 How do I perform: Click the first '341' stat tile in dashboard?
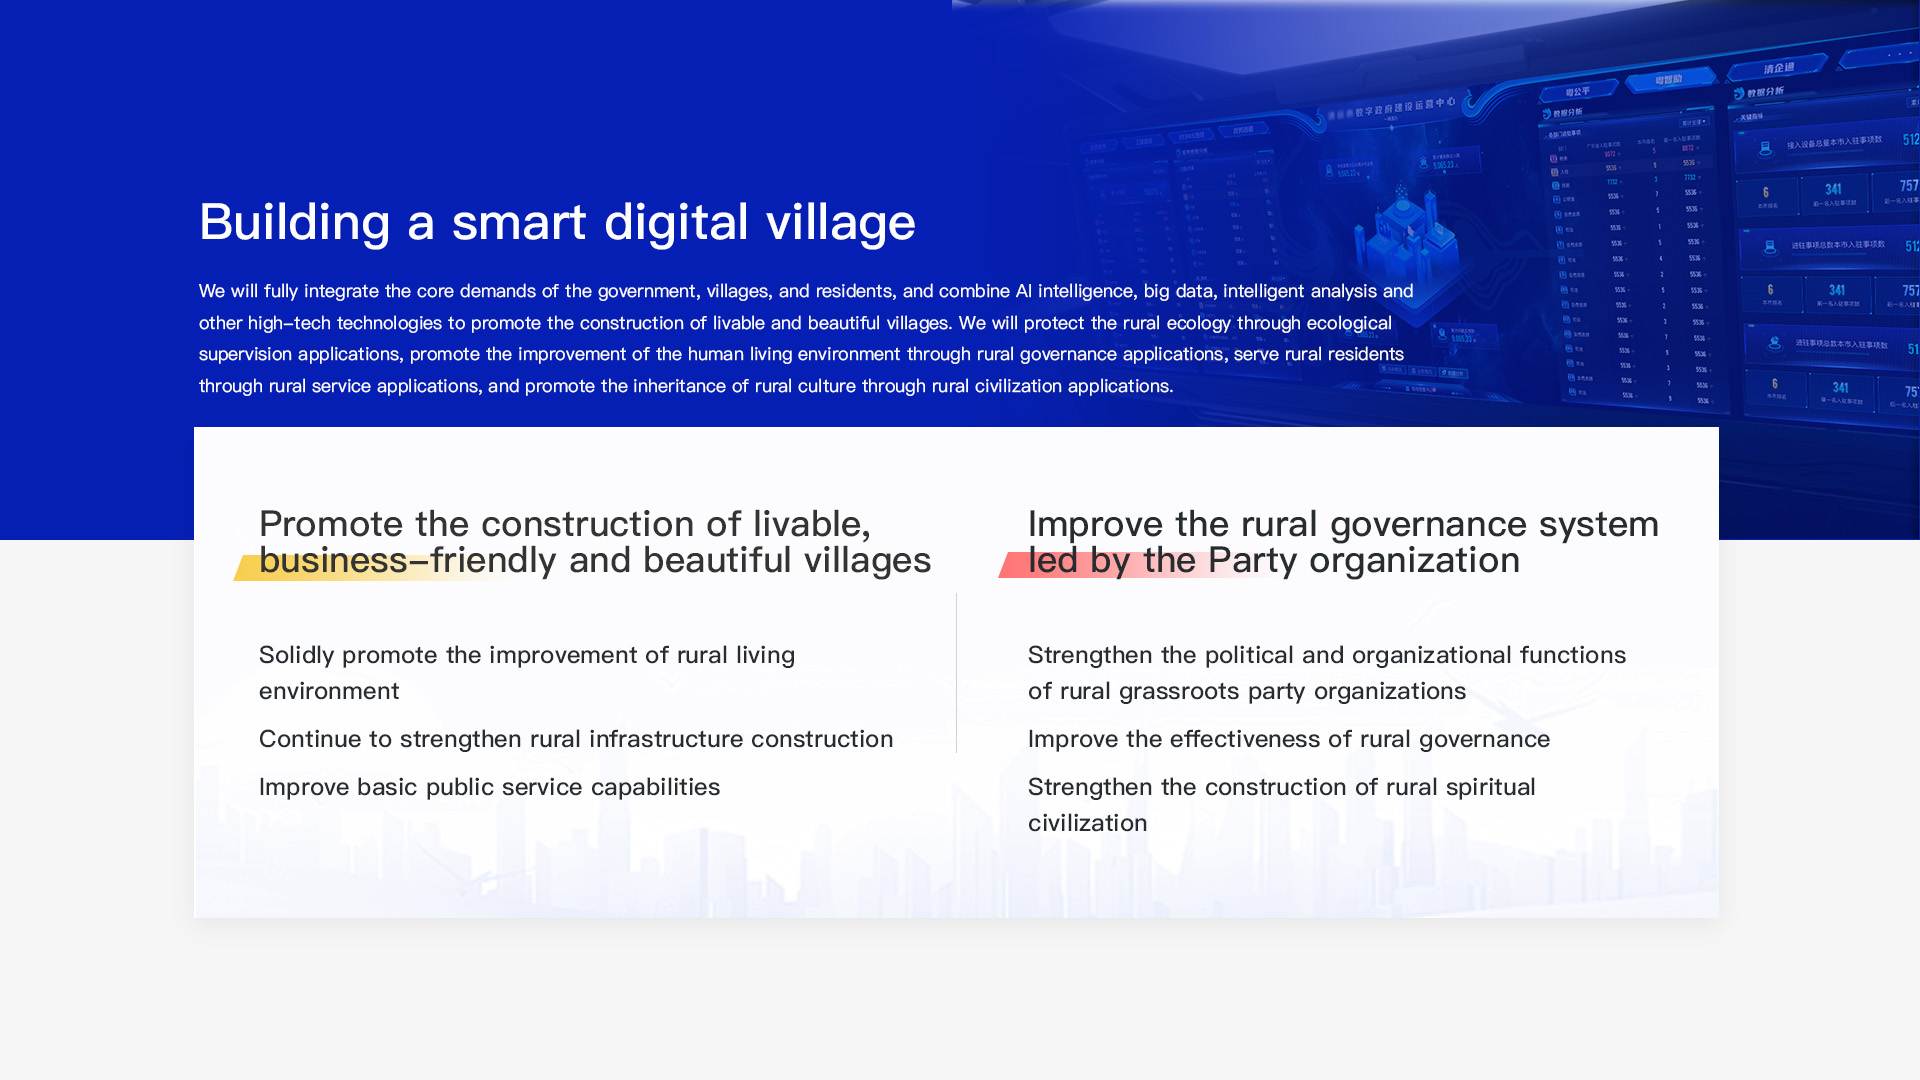tap(1832, 192)
